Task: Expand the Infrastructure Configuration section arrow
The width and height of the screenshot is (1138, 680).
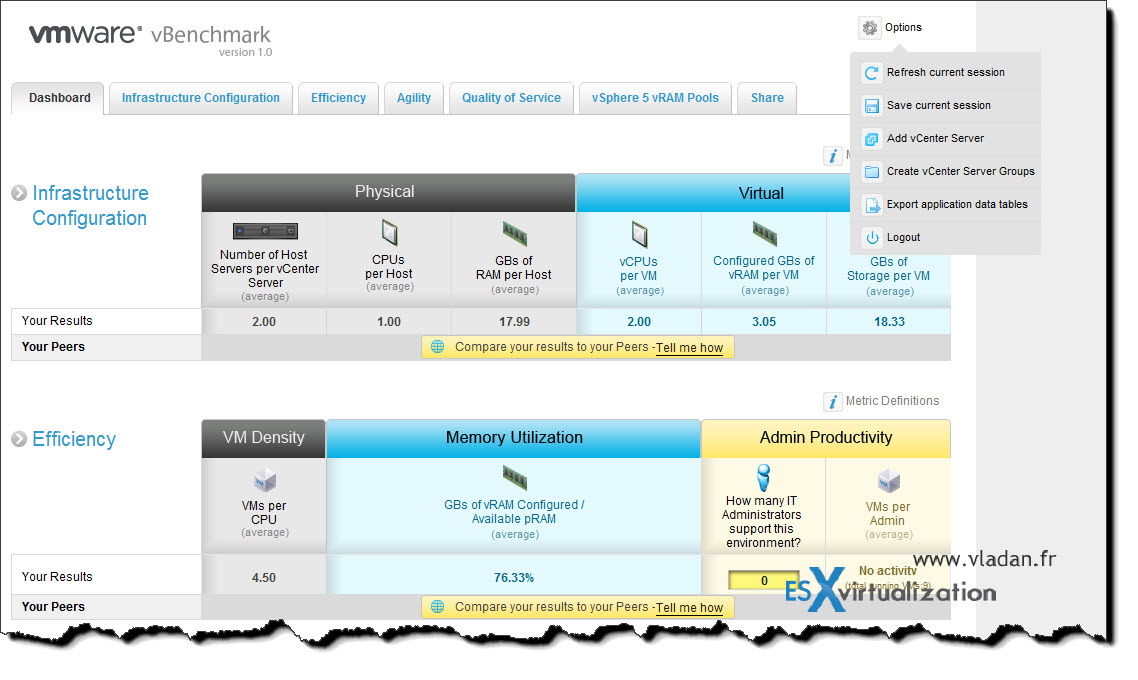Action: [x=19, y=194]
